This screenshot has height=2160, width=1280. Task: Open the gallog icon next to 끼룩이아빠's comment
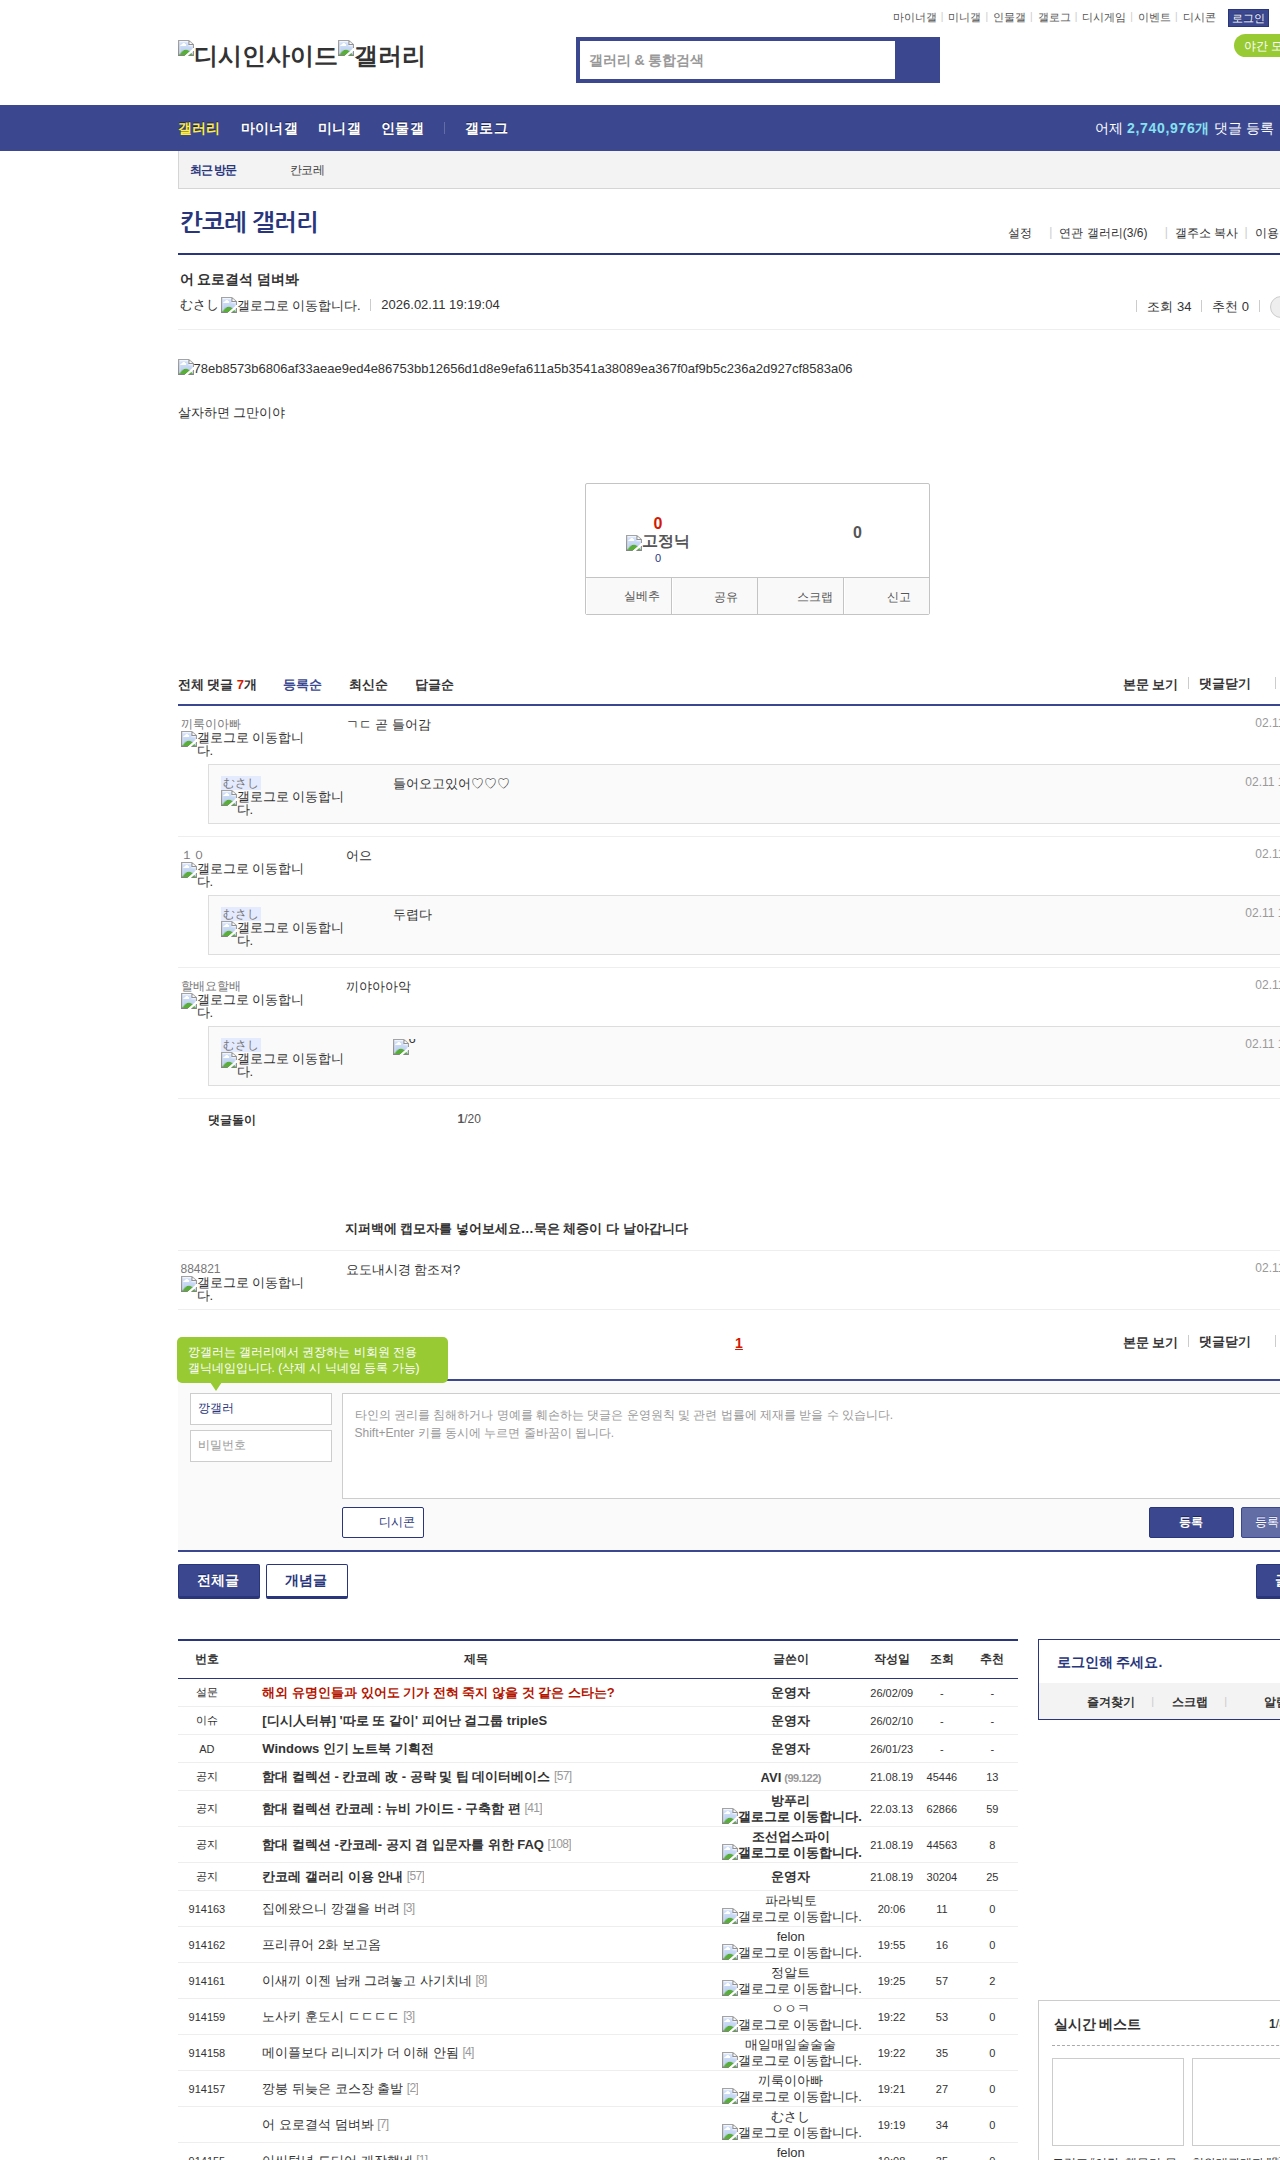(x=242, y=743)
